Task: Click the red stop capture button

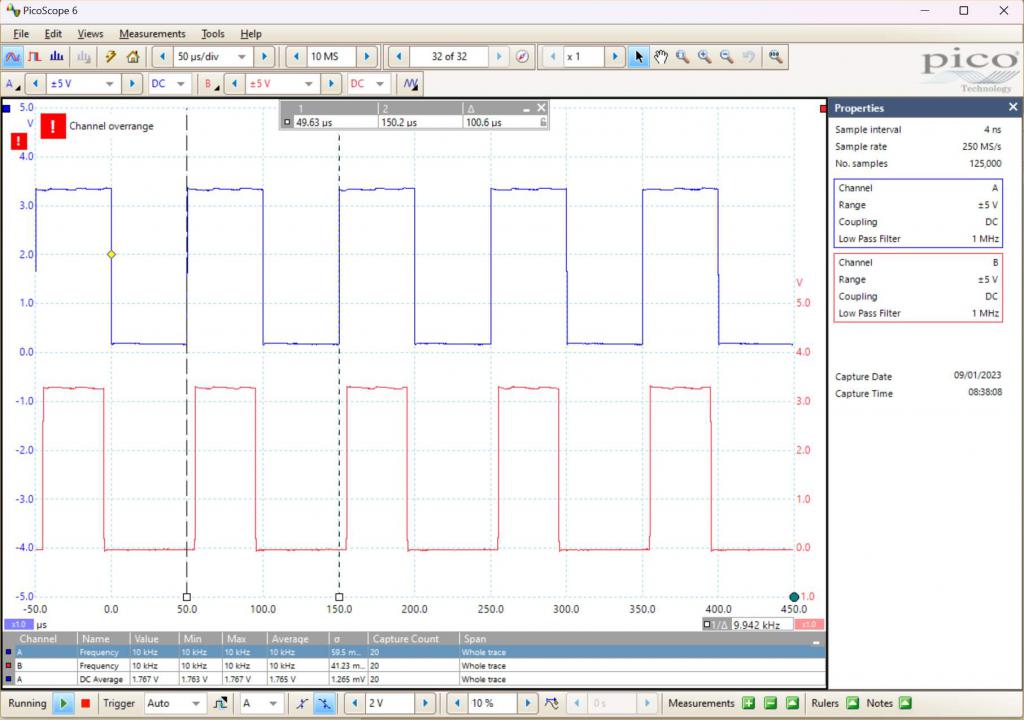Action: (86, 703)
